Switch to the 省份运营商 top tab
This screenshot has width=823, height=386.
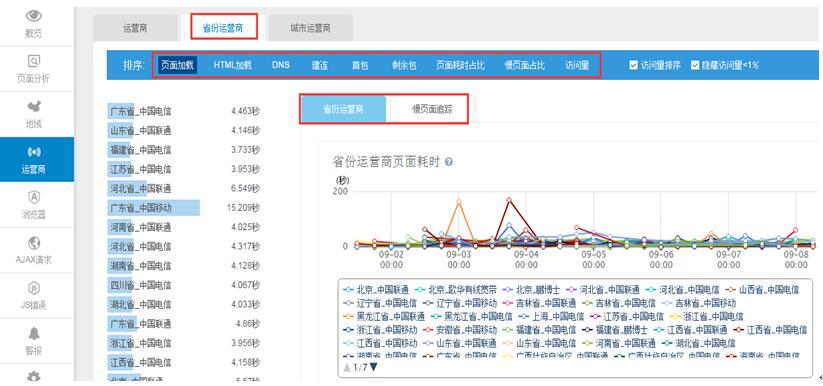(223, 28)
